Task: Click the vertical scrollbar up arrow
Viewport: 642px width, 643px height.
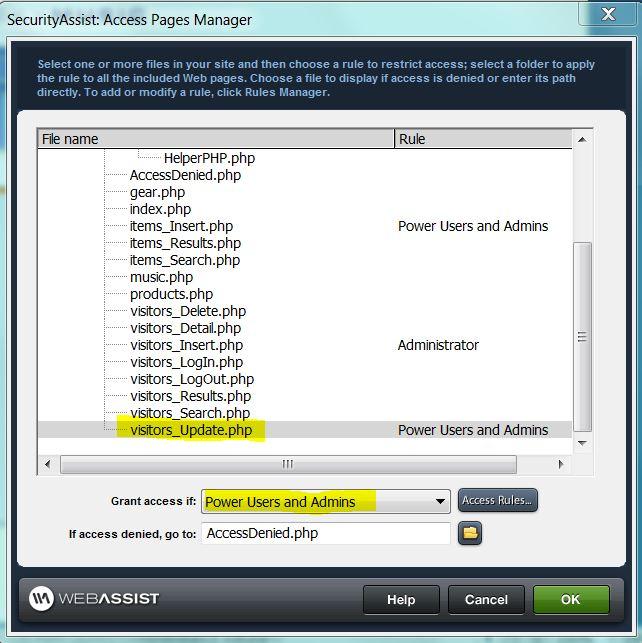Action: [x=582, y=140]
